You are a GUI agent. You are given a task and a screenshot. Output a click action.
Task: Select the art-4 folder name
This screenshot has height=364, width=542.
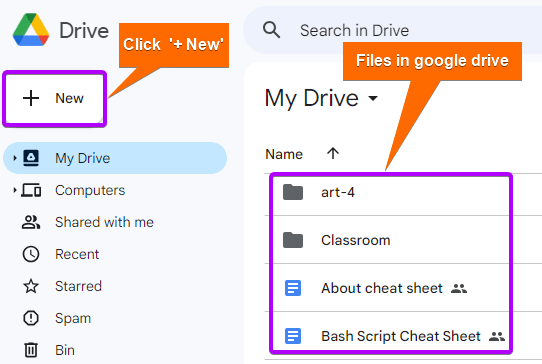[x=338, y=193]
